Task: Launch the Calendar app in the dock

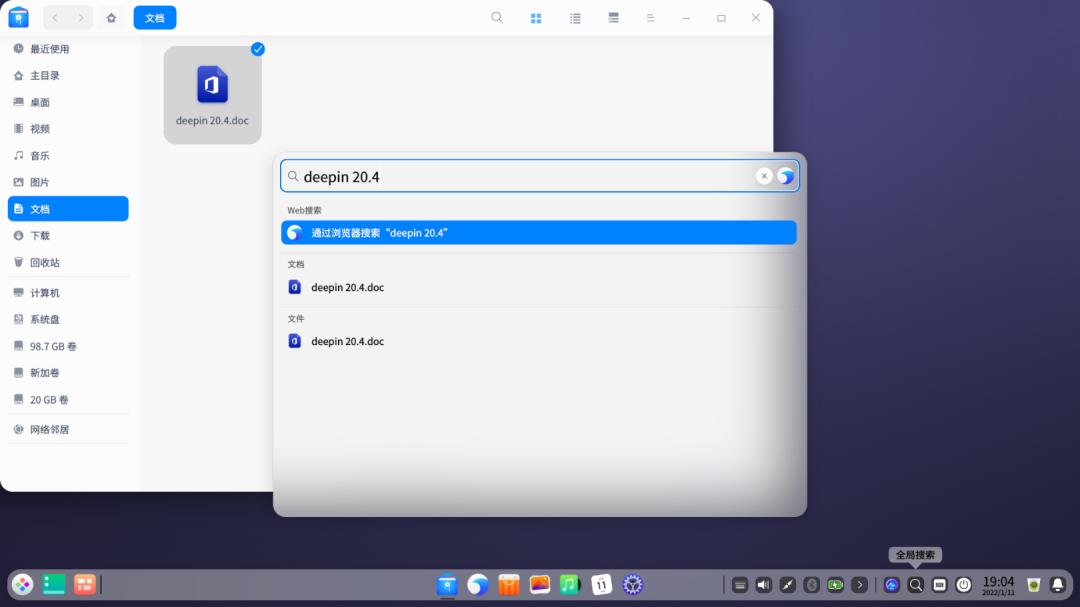Action: click(601, 585)
